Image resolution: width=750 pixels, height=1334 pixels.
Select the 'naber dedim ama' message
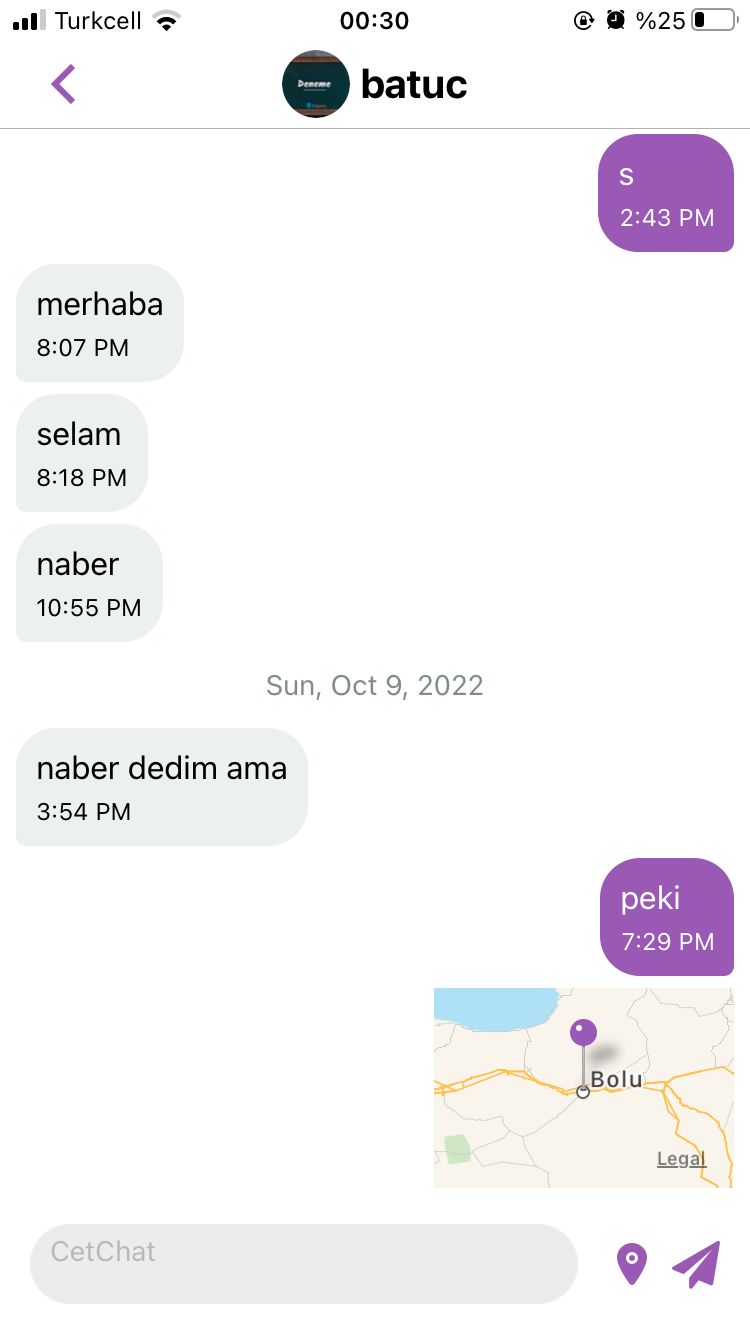(162, 787)
